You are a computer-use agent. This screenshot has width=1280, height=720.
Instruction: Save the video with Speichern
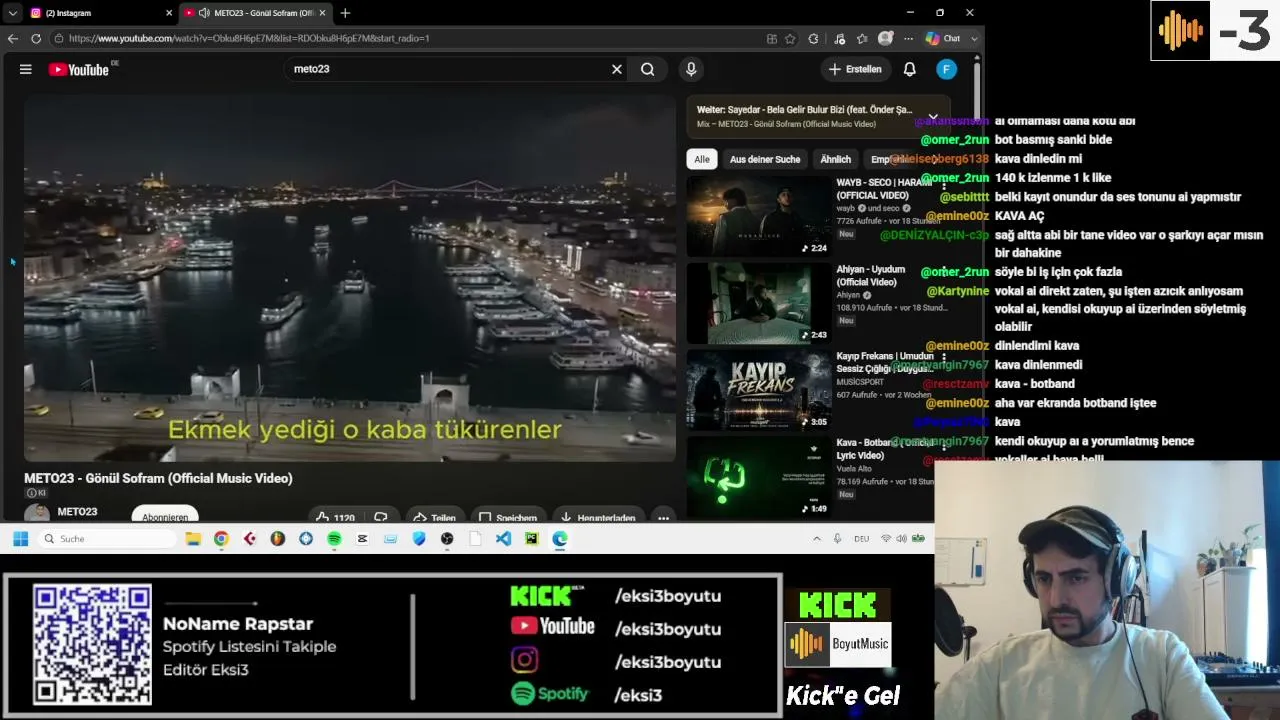[x=508, y=516]
